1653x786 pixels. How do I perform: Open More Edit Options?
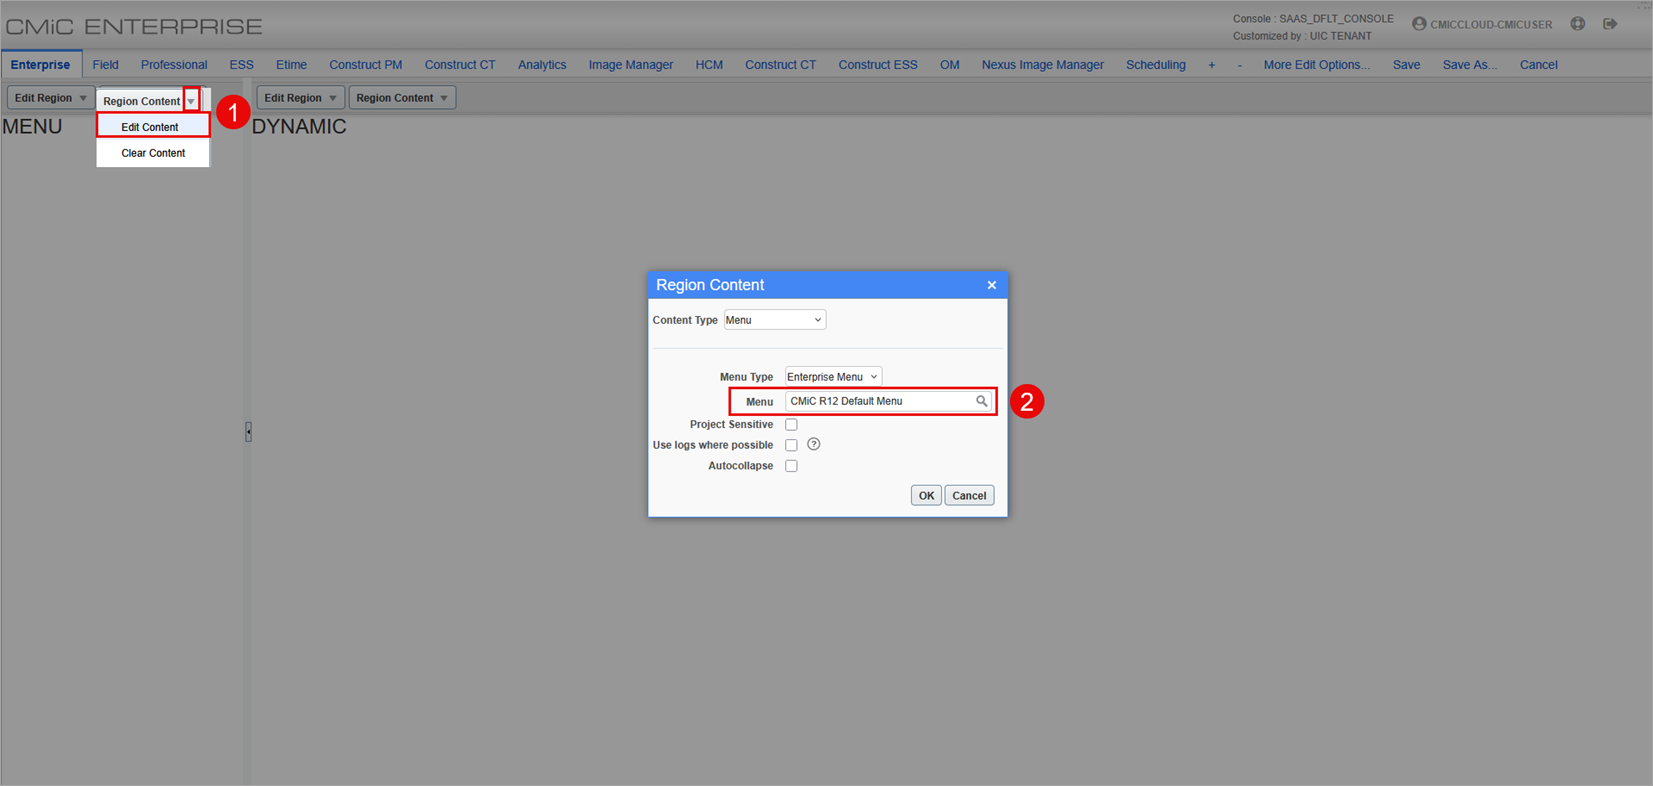1317,65
